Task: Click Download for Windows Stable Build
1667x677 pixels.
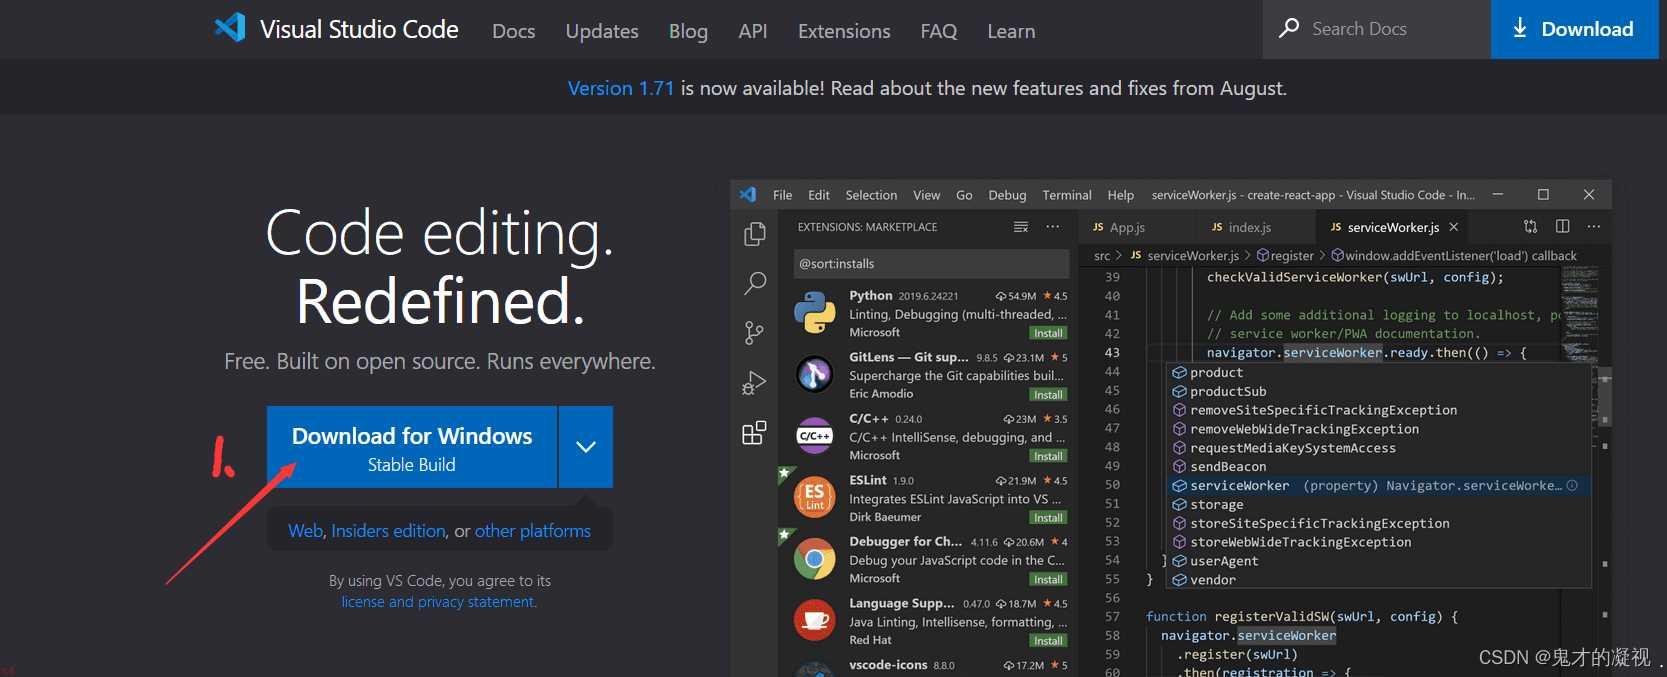Action: pos(412,447)
